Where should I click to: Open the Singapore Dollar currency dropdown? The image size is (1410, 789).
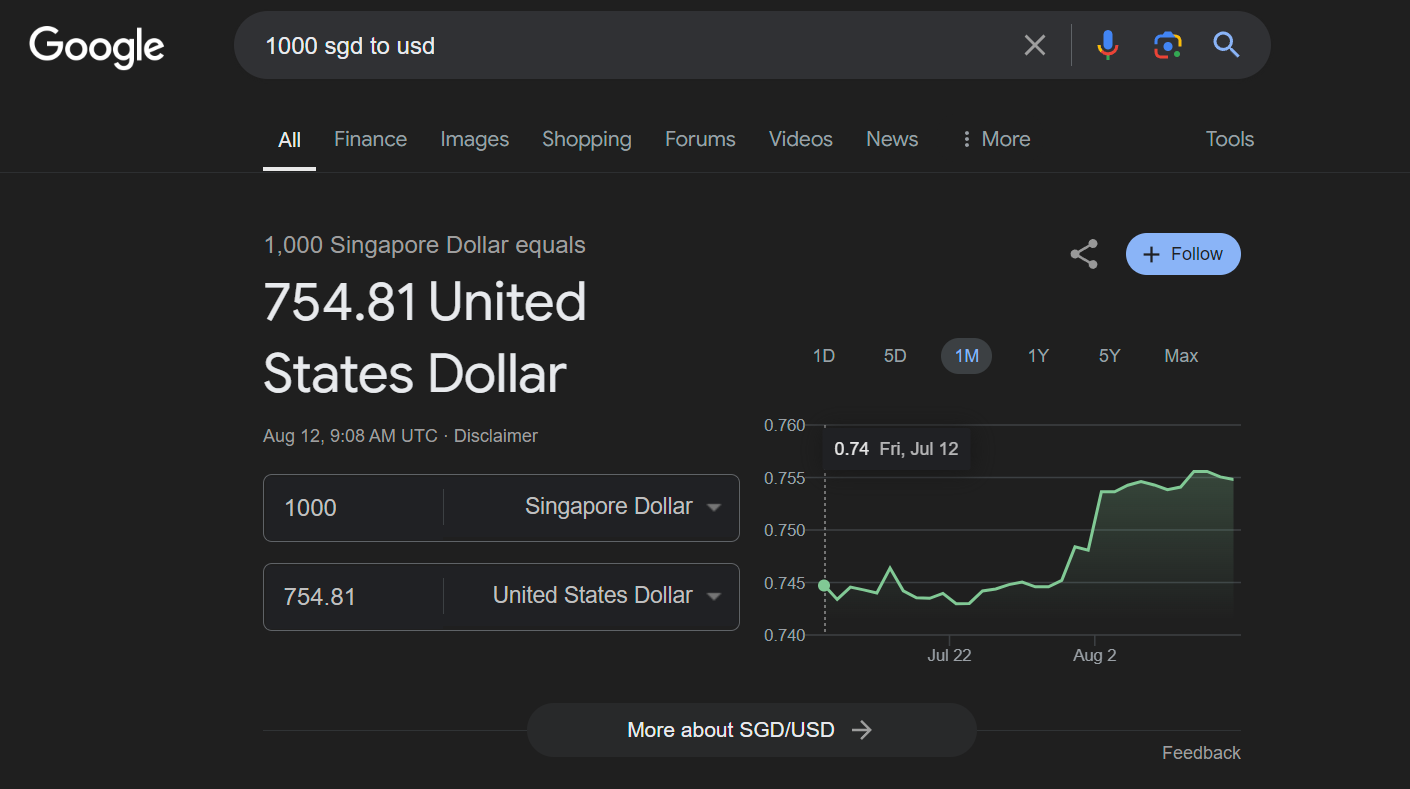pos(622,507)
